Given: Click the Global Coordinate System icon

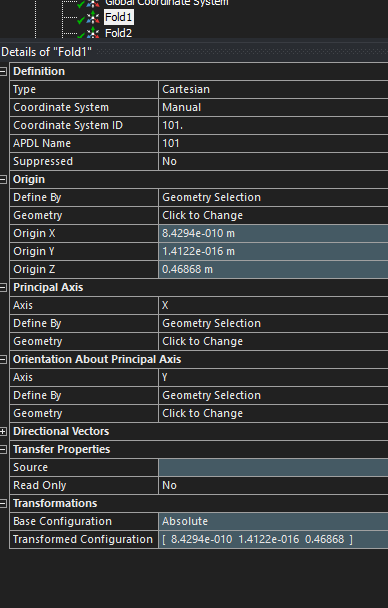Looking at the screenshot, I should (93, 3).
